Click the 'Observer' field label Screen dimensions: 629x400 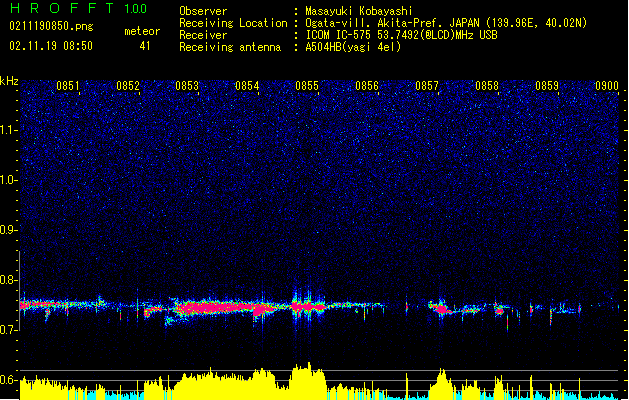[203, 11]
